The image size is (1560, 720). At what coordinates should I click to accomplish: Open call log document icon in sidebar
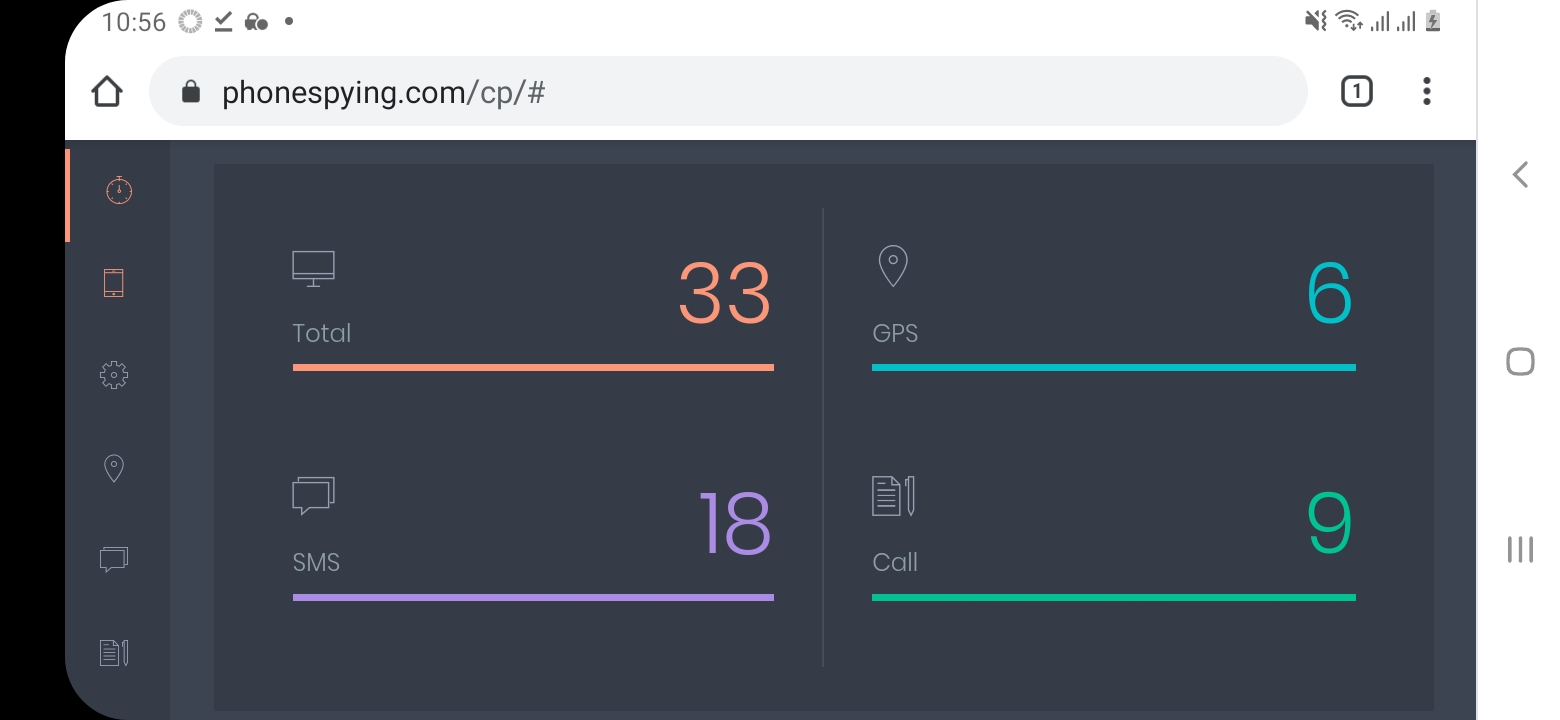tap(114, 652)
